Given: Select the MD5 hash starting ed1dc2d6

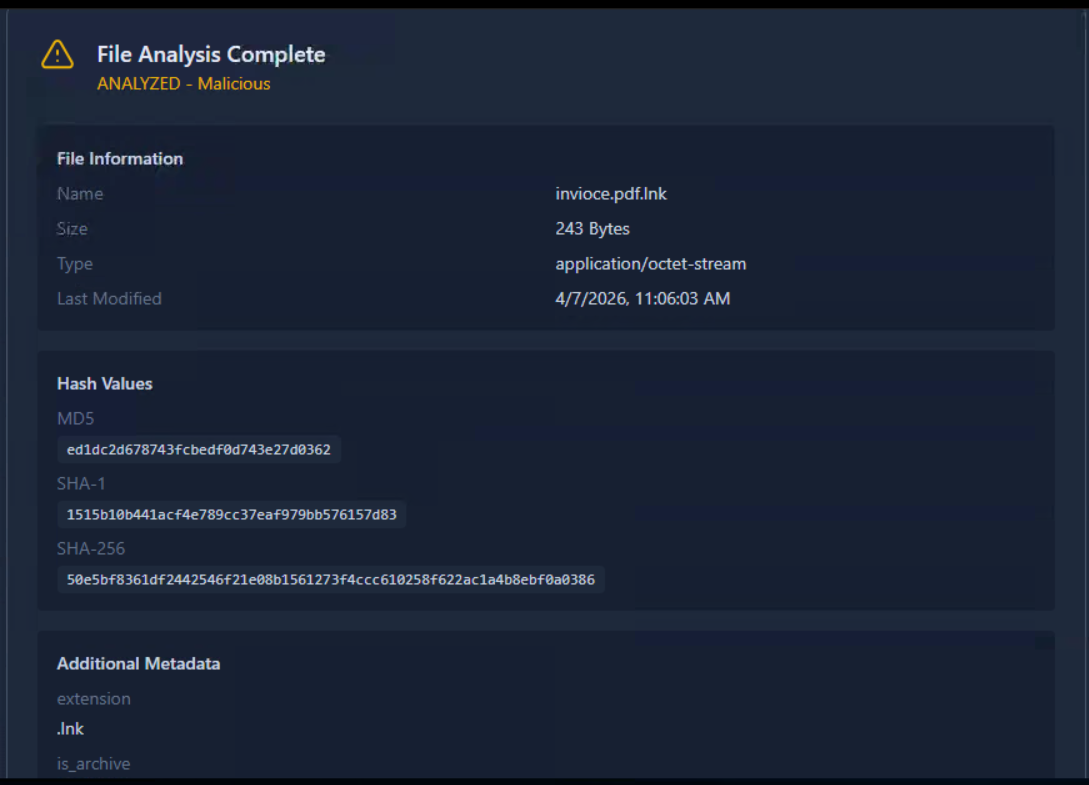Looking at the screenshot, I should [x=199, y=449].
